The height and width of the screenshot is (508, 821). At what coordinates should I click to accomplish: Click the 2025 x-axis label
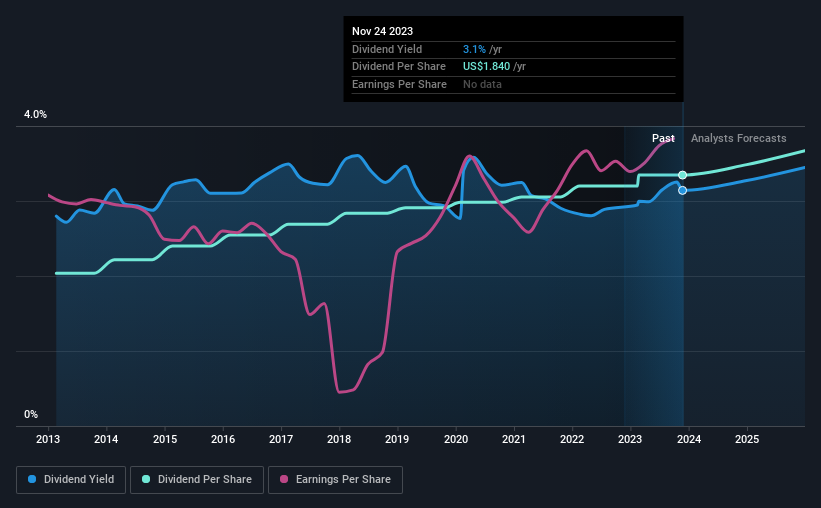pos(747,439)
